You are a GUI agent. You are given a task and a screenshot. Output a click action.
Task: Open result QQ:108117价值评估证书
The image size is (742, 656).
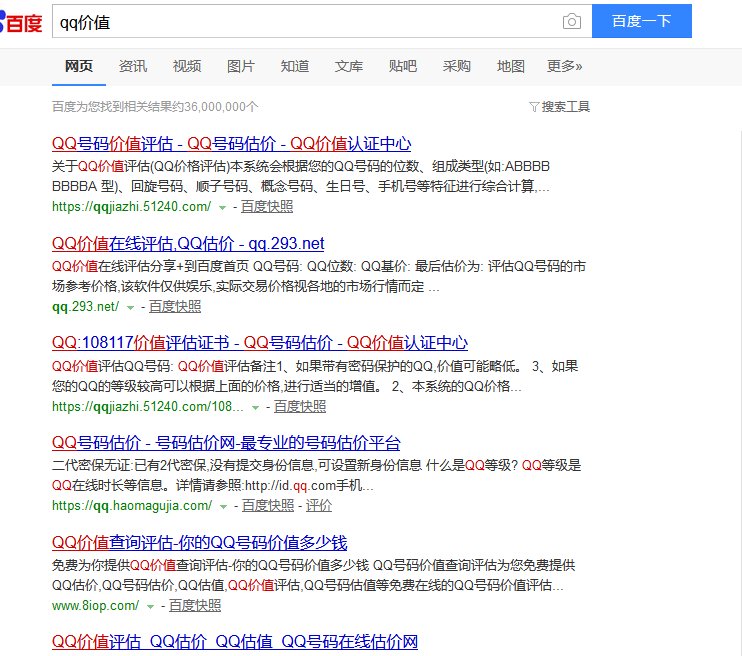[x=260, y=343]
